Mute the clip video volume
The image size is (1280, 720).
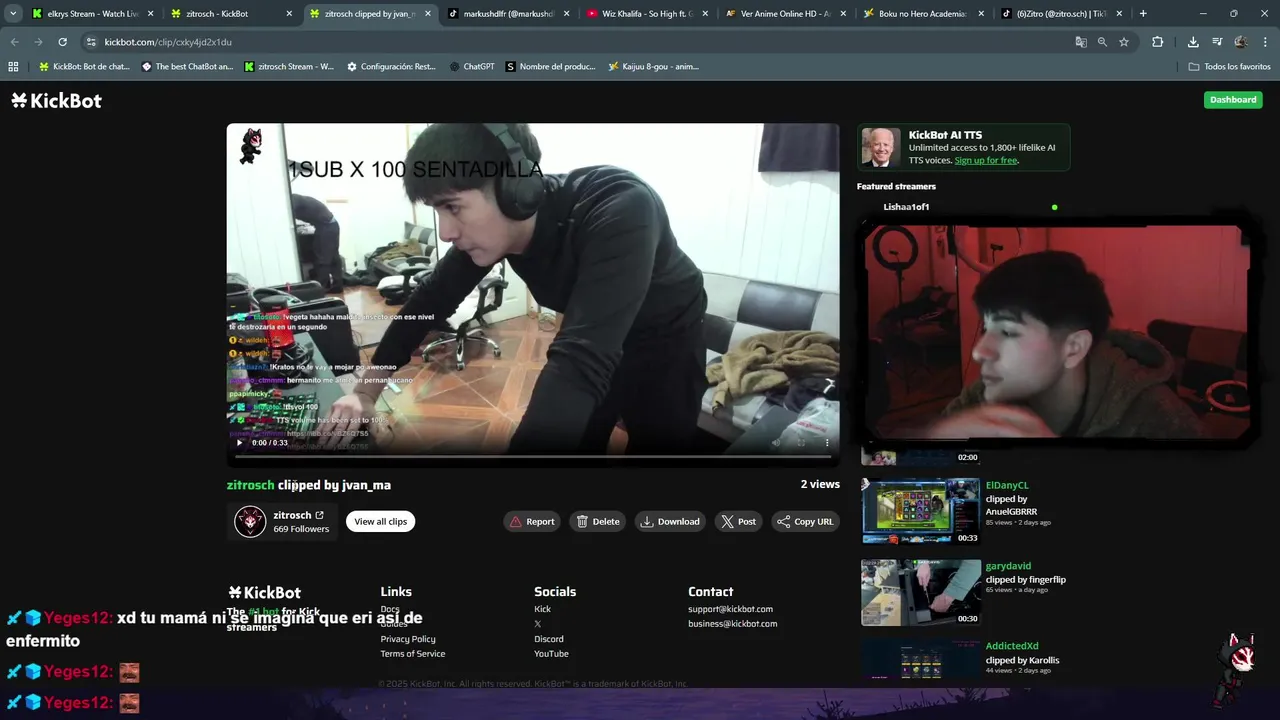[776, 442]
